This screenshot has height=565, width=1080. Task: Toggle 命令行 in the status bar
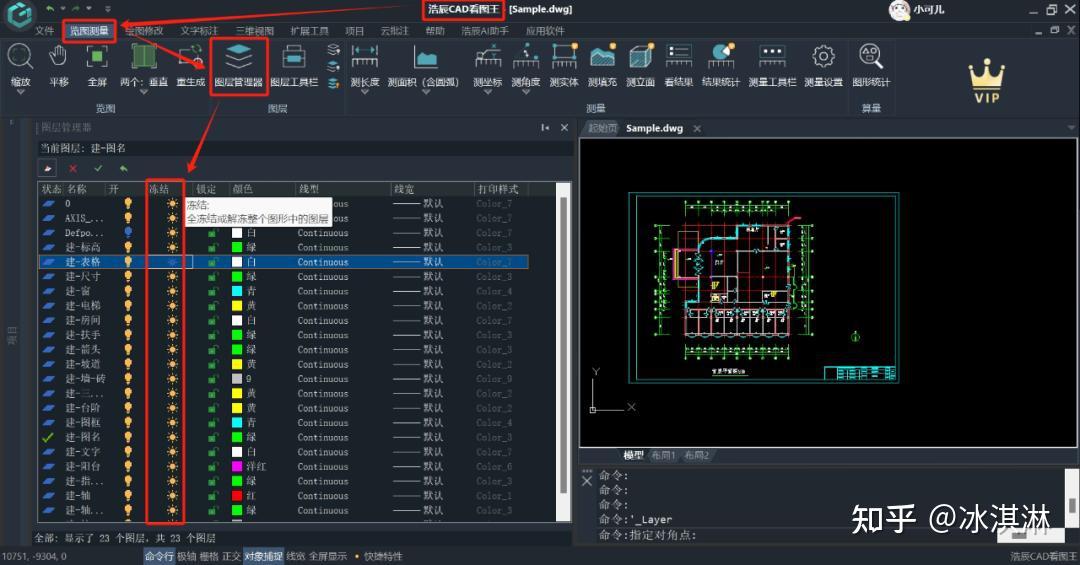[x=159, y=556]
